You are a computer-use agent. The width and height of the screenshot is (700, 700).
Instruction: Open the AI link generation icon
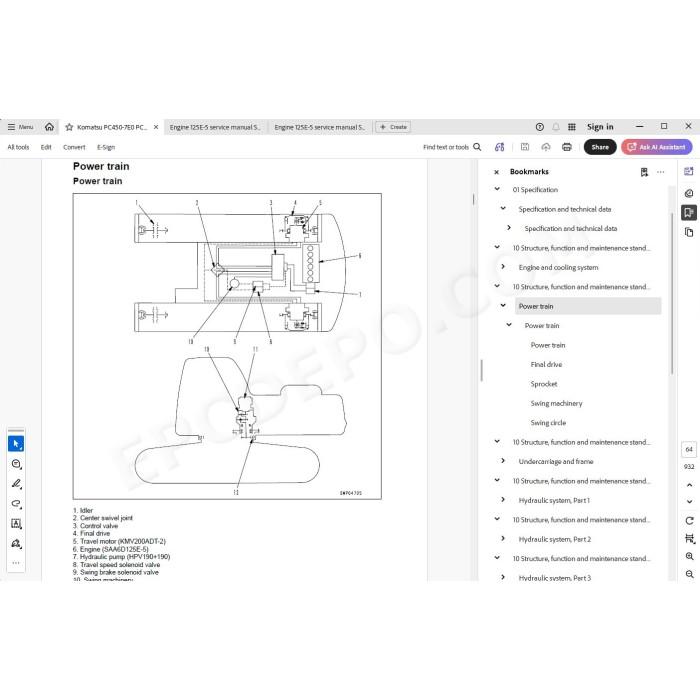coord(500,147)
